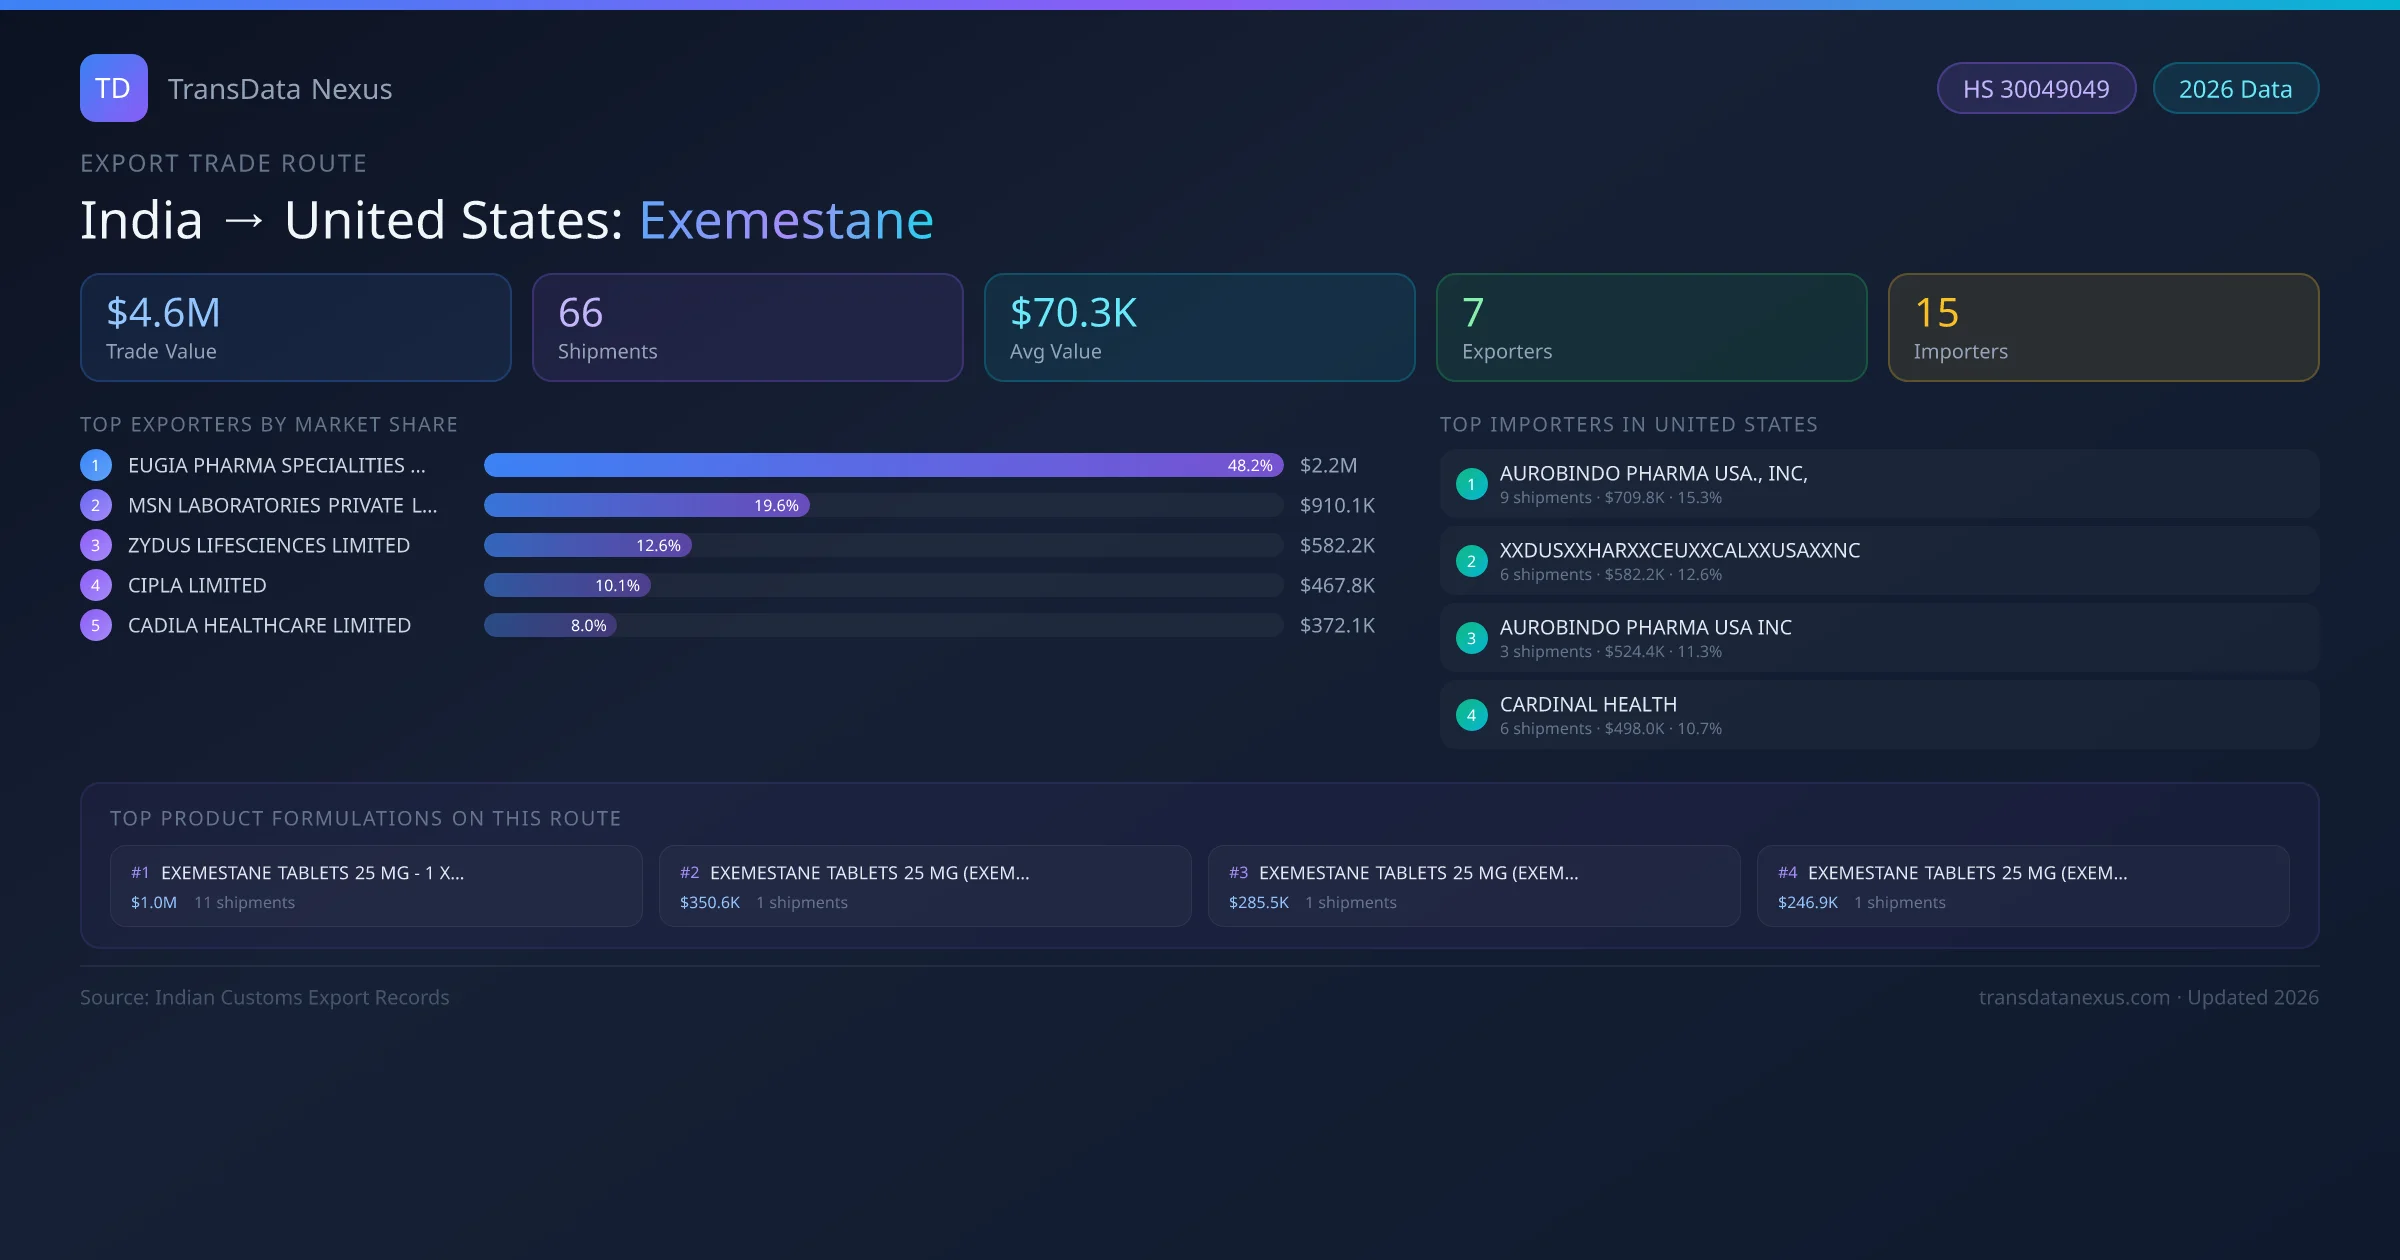Viewport: 2400px width, 1260px height.
Task: Open the 15 Importers stat card
Action: point(2103,328)
